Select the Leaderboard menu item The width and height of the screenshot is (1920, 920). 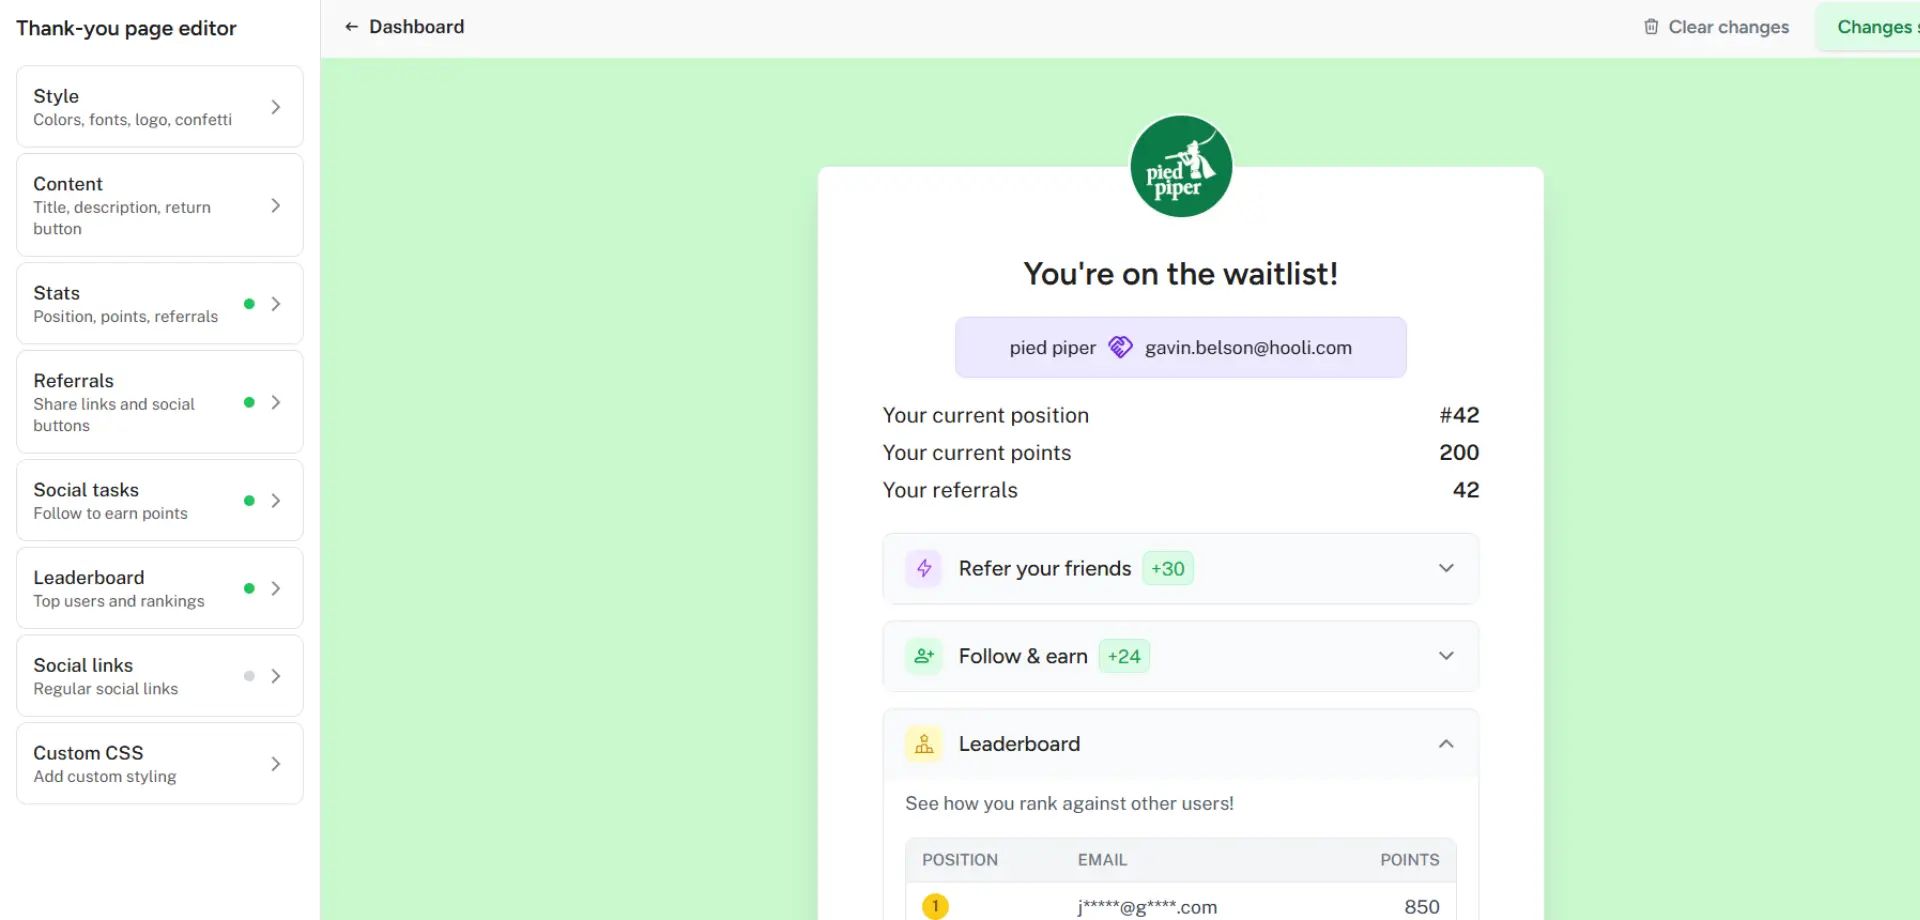[160, 589]
